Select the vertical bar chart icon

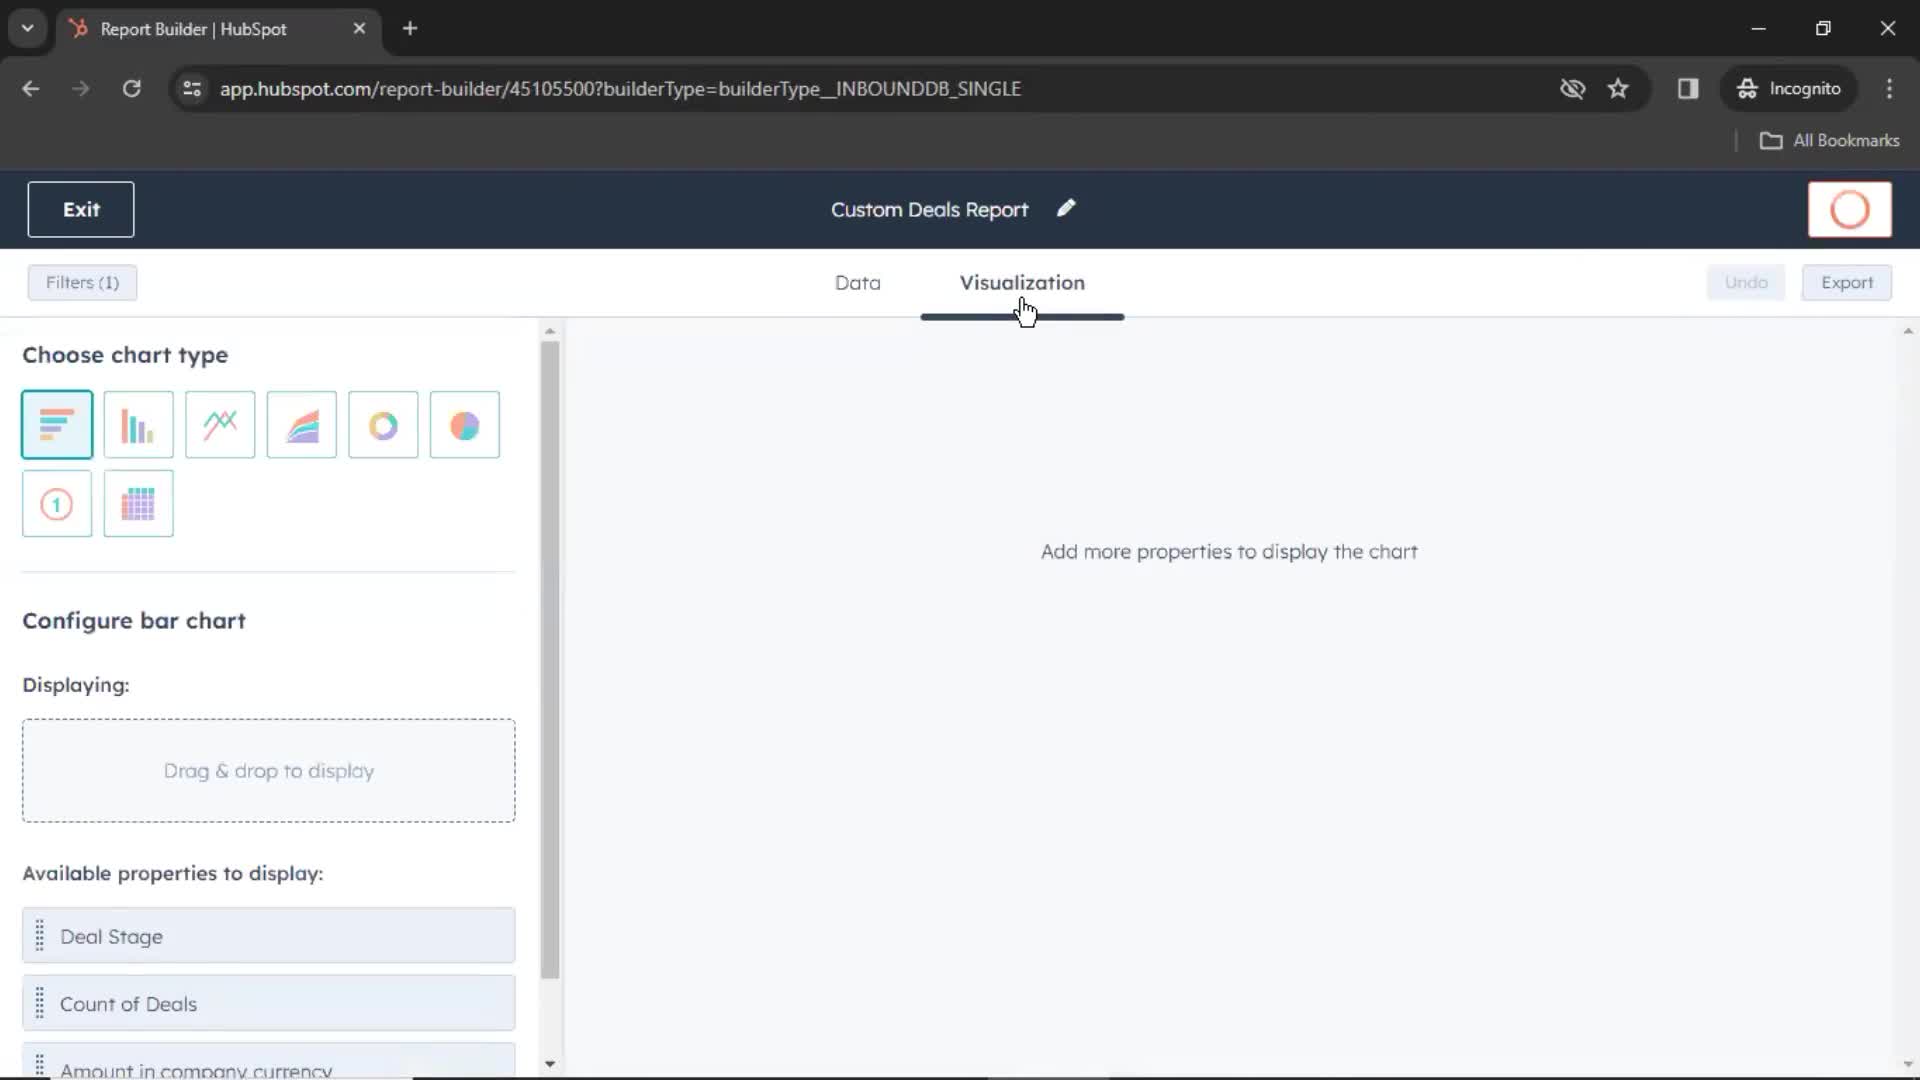[138, 423]
